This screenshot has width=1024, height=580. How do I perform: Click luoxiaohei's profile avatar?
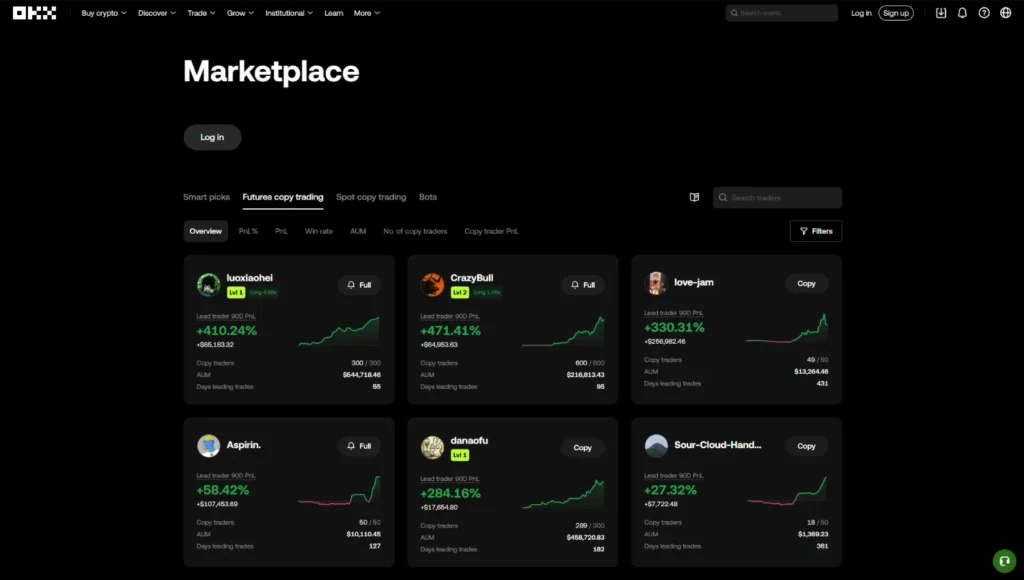208,284
